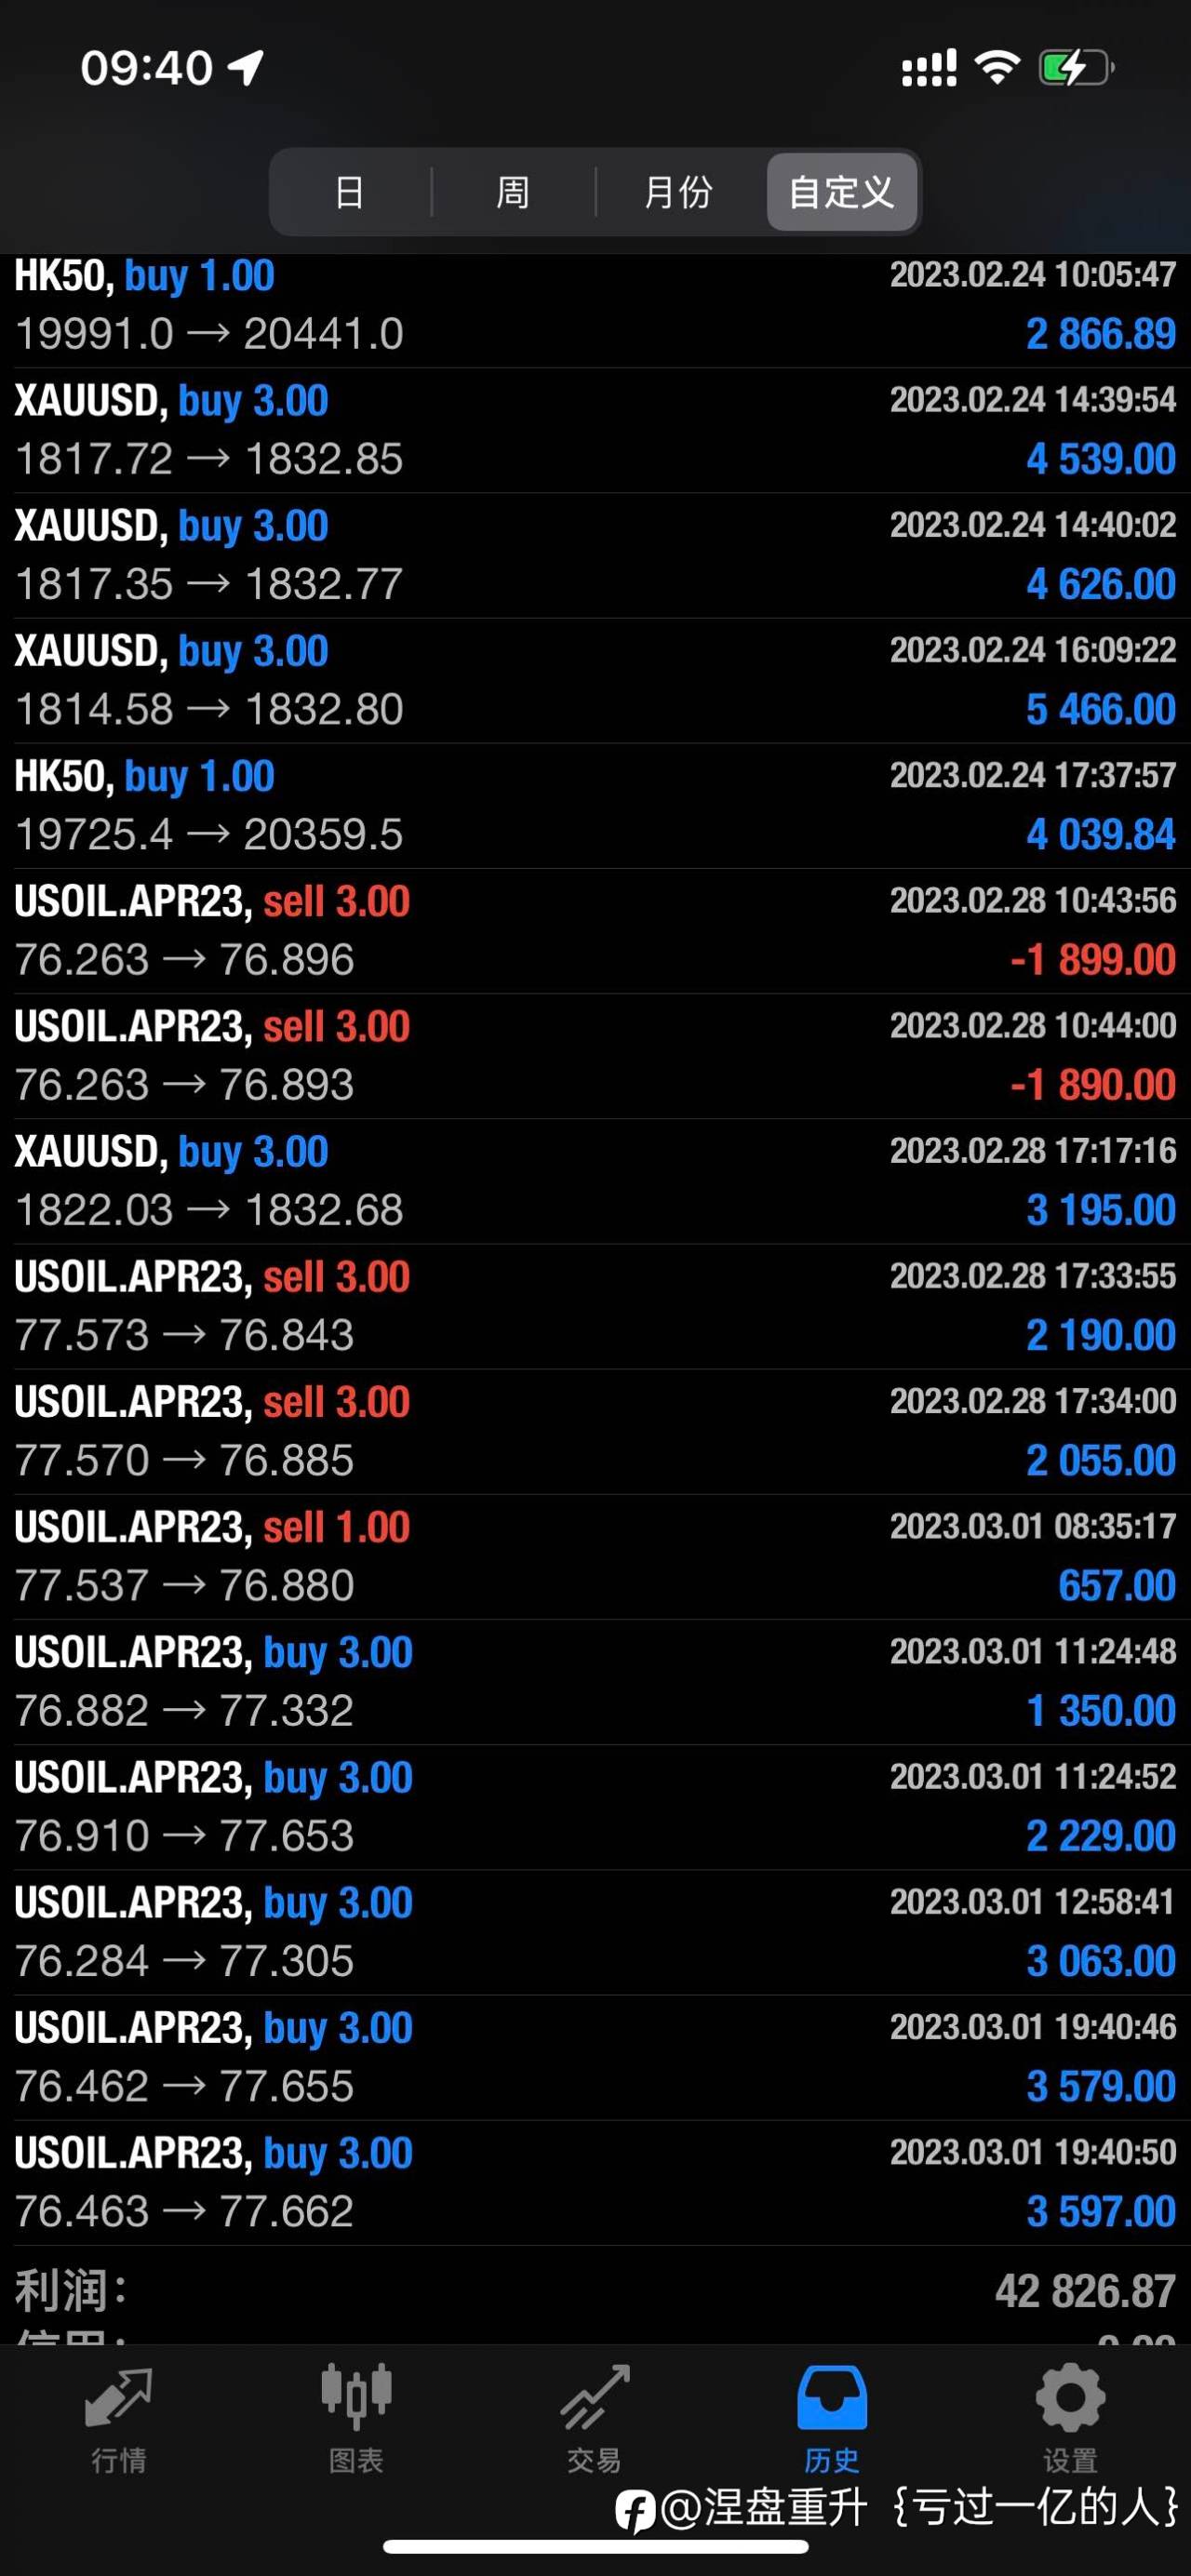Switch period filter to 日
The height and width of the screenshot is (2576, 1191).
pyautogui.click(x=349, y=192)
